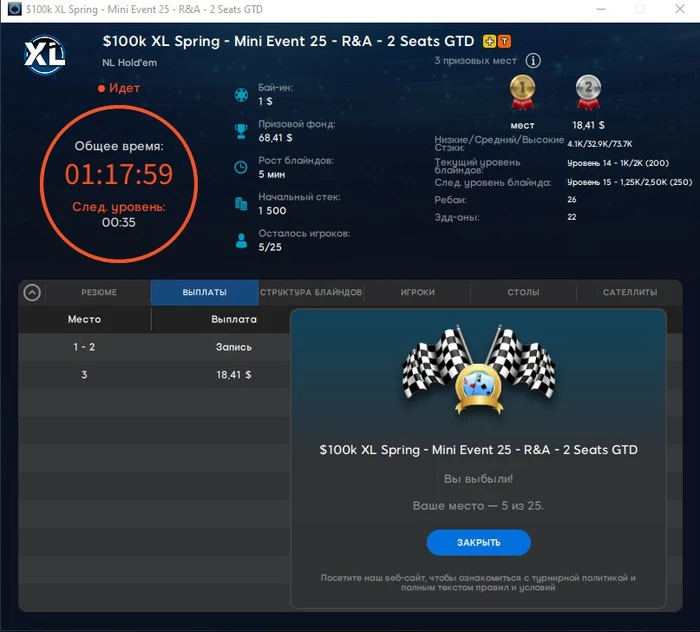This screenshot has width=700, height=632.
Task: Click the buy-in chip icon
Action: [x=241, y=95]
